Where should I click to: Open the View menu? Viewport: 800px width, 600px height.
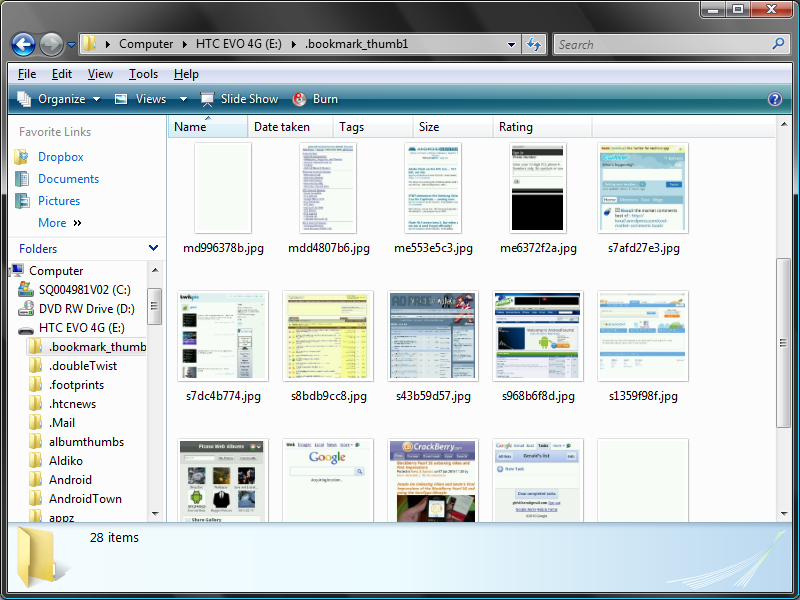(100, 74)
